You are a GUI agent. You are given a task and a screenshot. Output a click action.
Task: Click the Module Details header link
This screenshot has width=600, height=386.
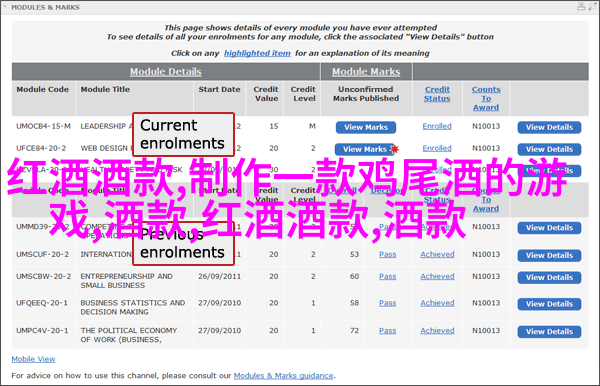click(166, 72)
